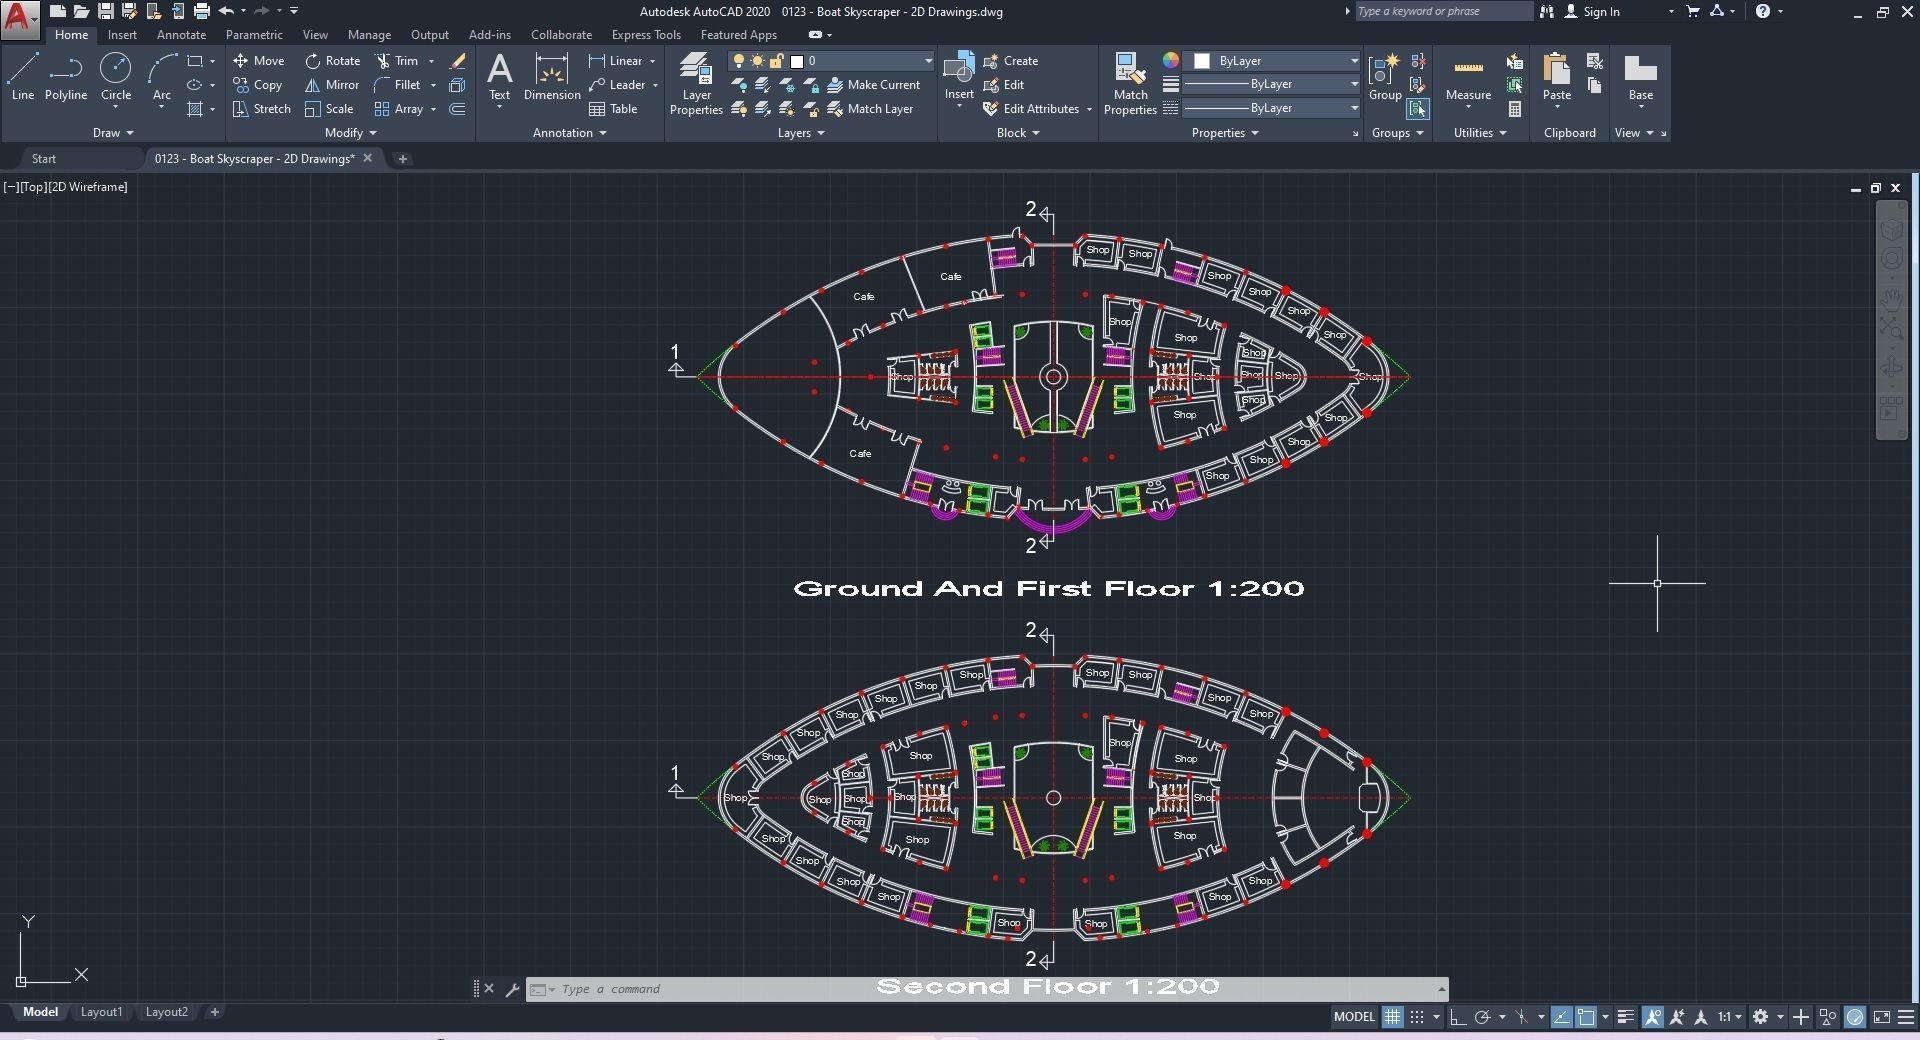The image size is (1920, 1040).
Task: Click the Dimension tool
Action: (552, 77)
